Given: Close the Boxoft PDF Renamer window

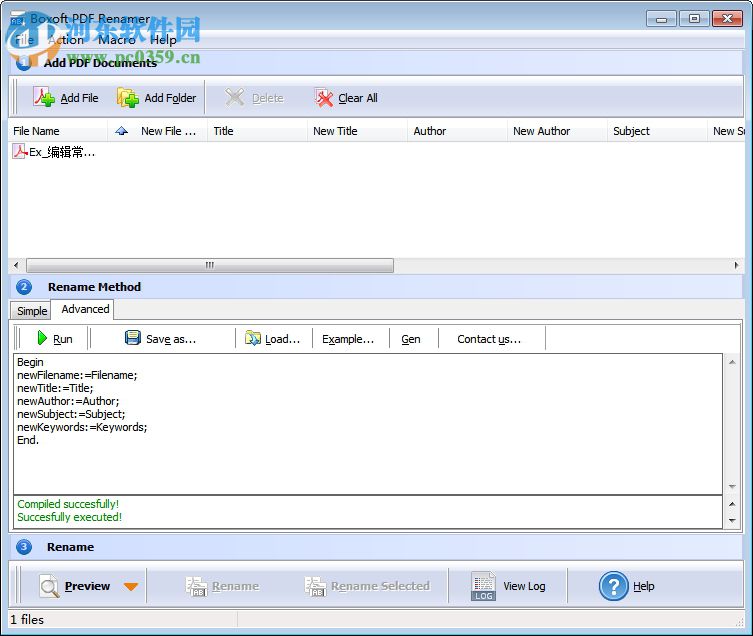Looking at the screenshot, I should tap(727, 19).
